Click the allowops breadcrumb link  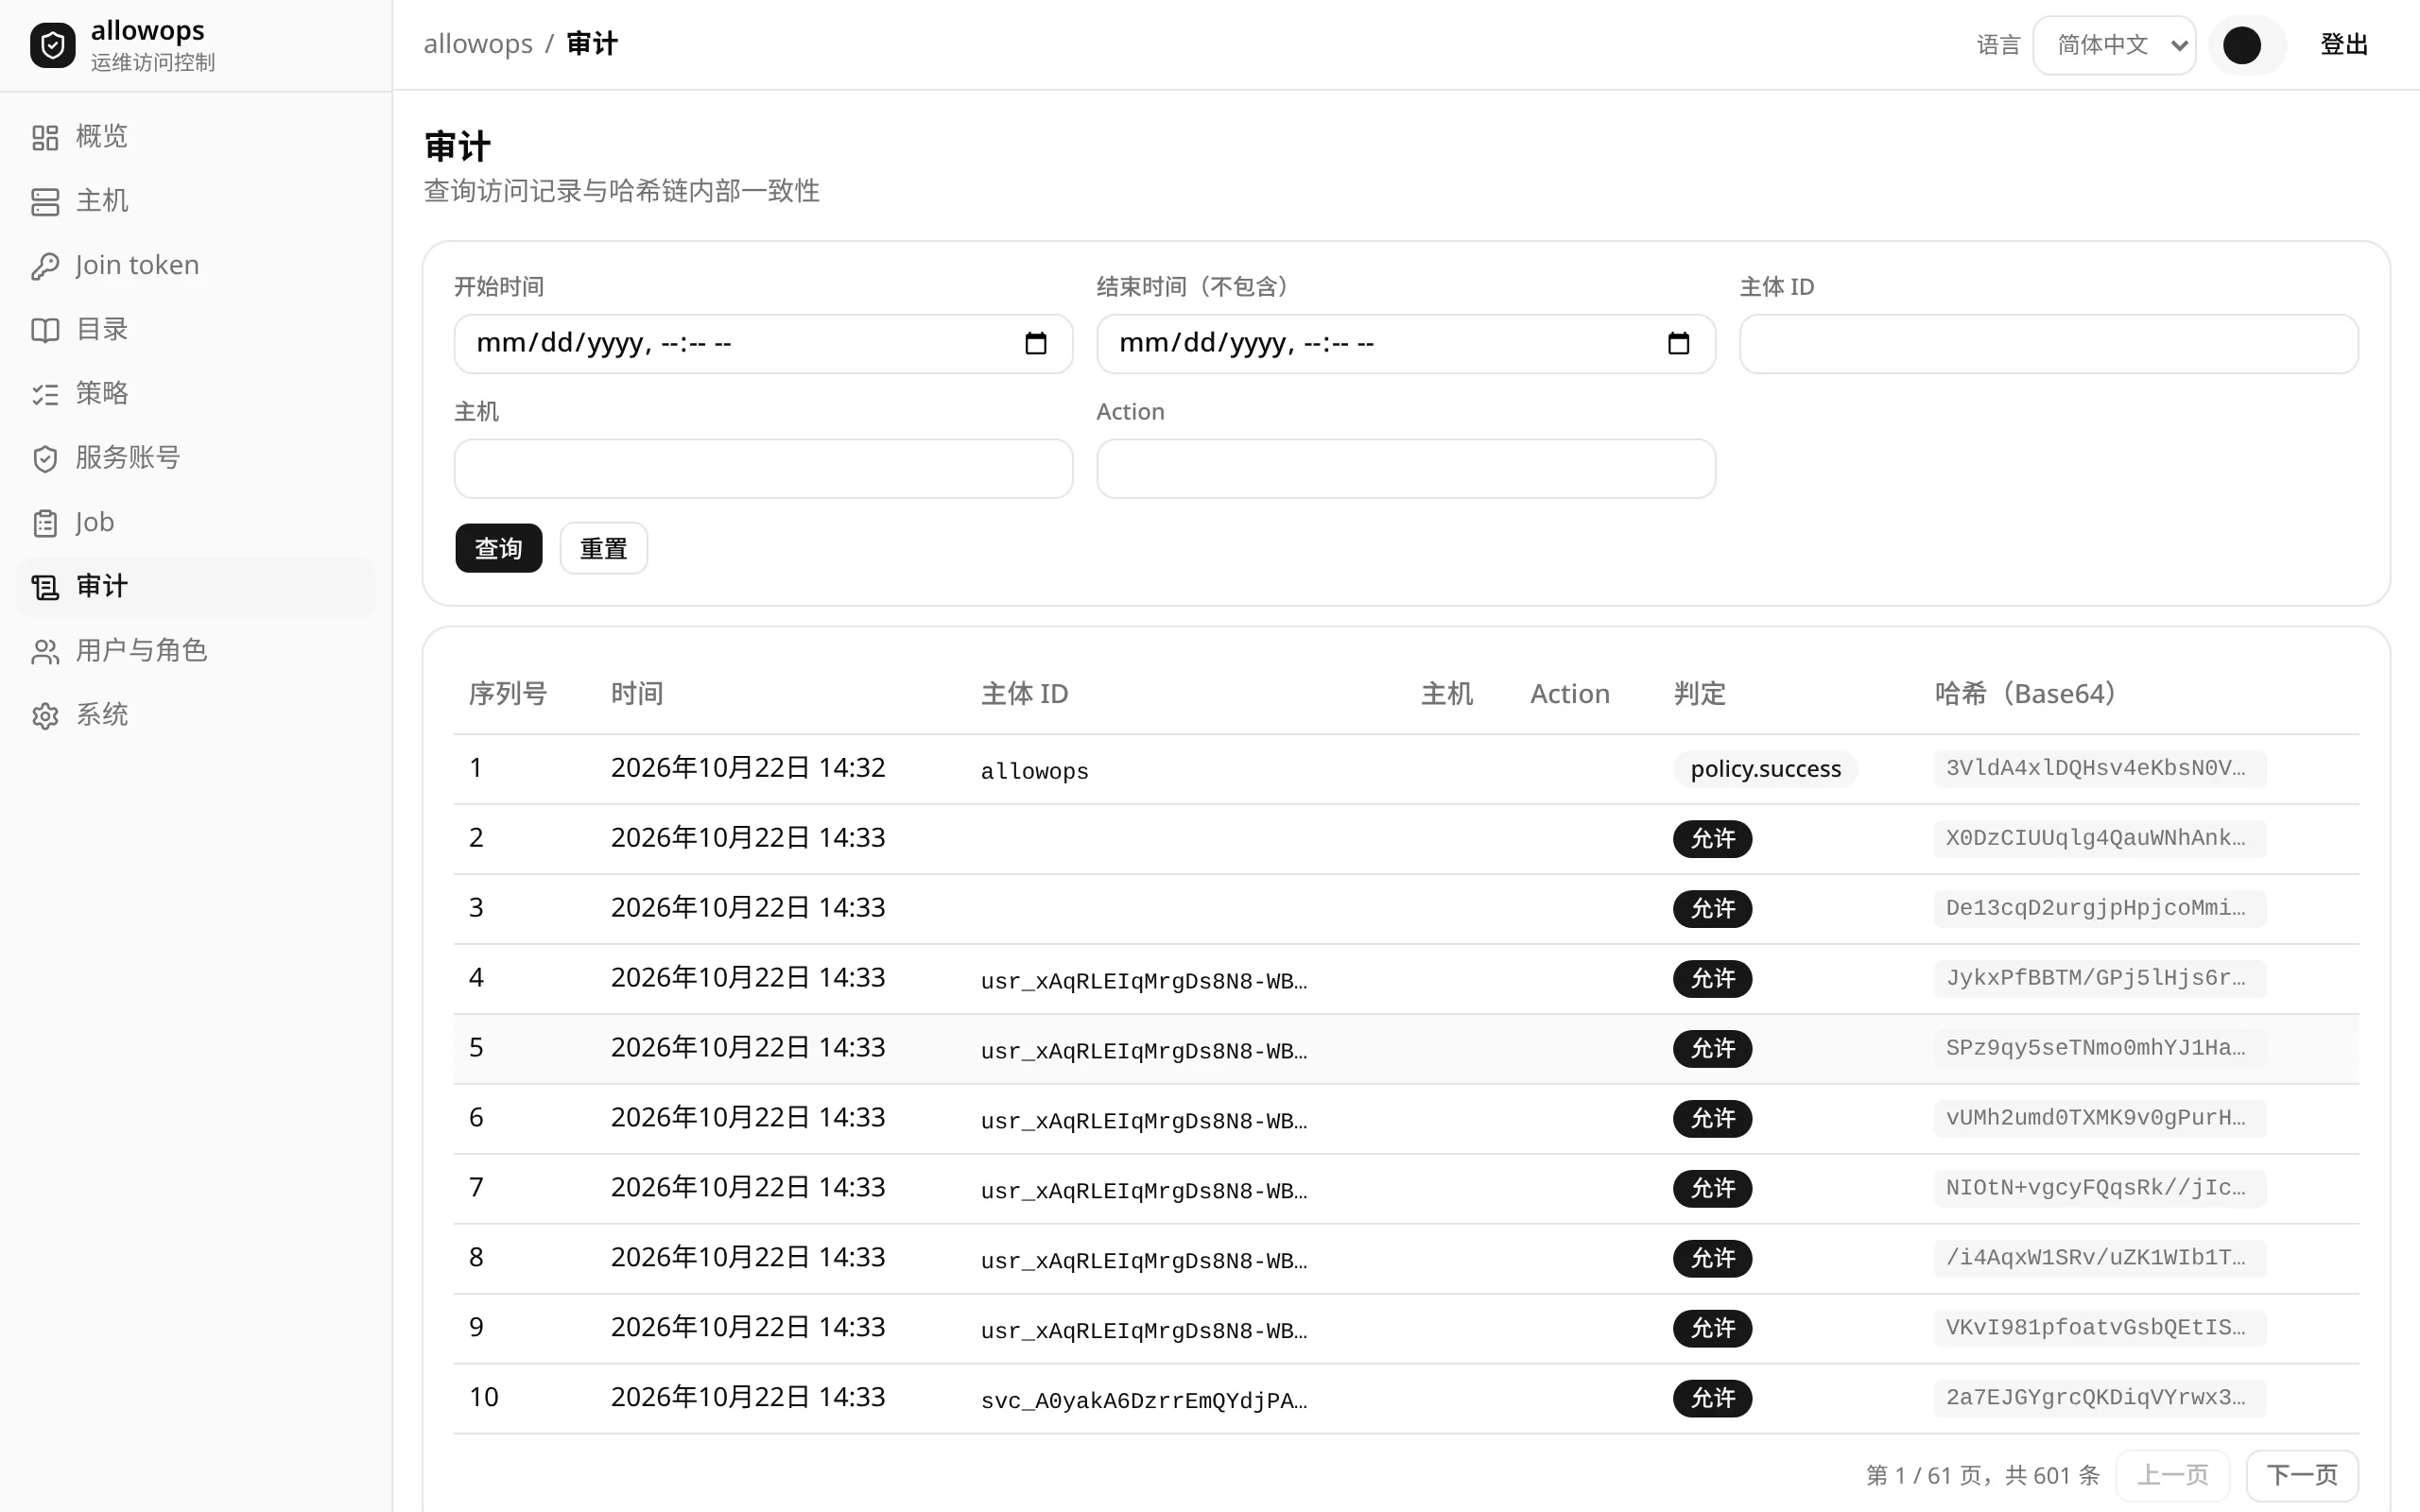click(x=478, y=44)
